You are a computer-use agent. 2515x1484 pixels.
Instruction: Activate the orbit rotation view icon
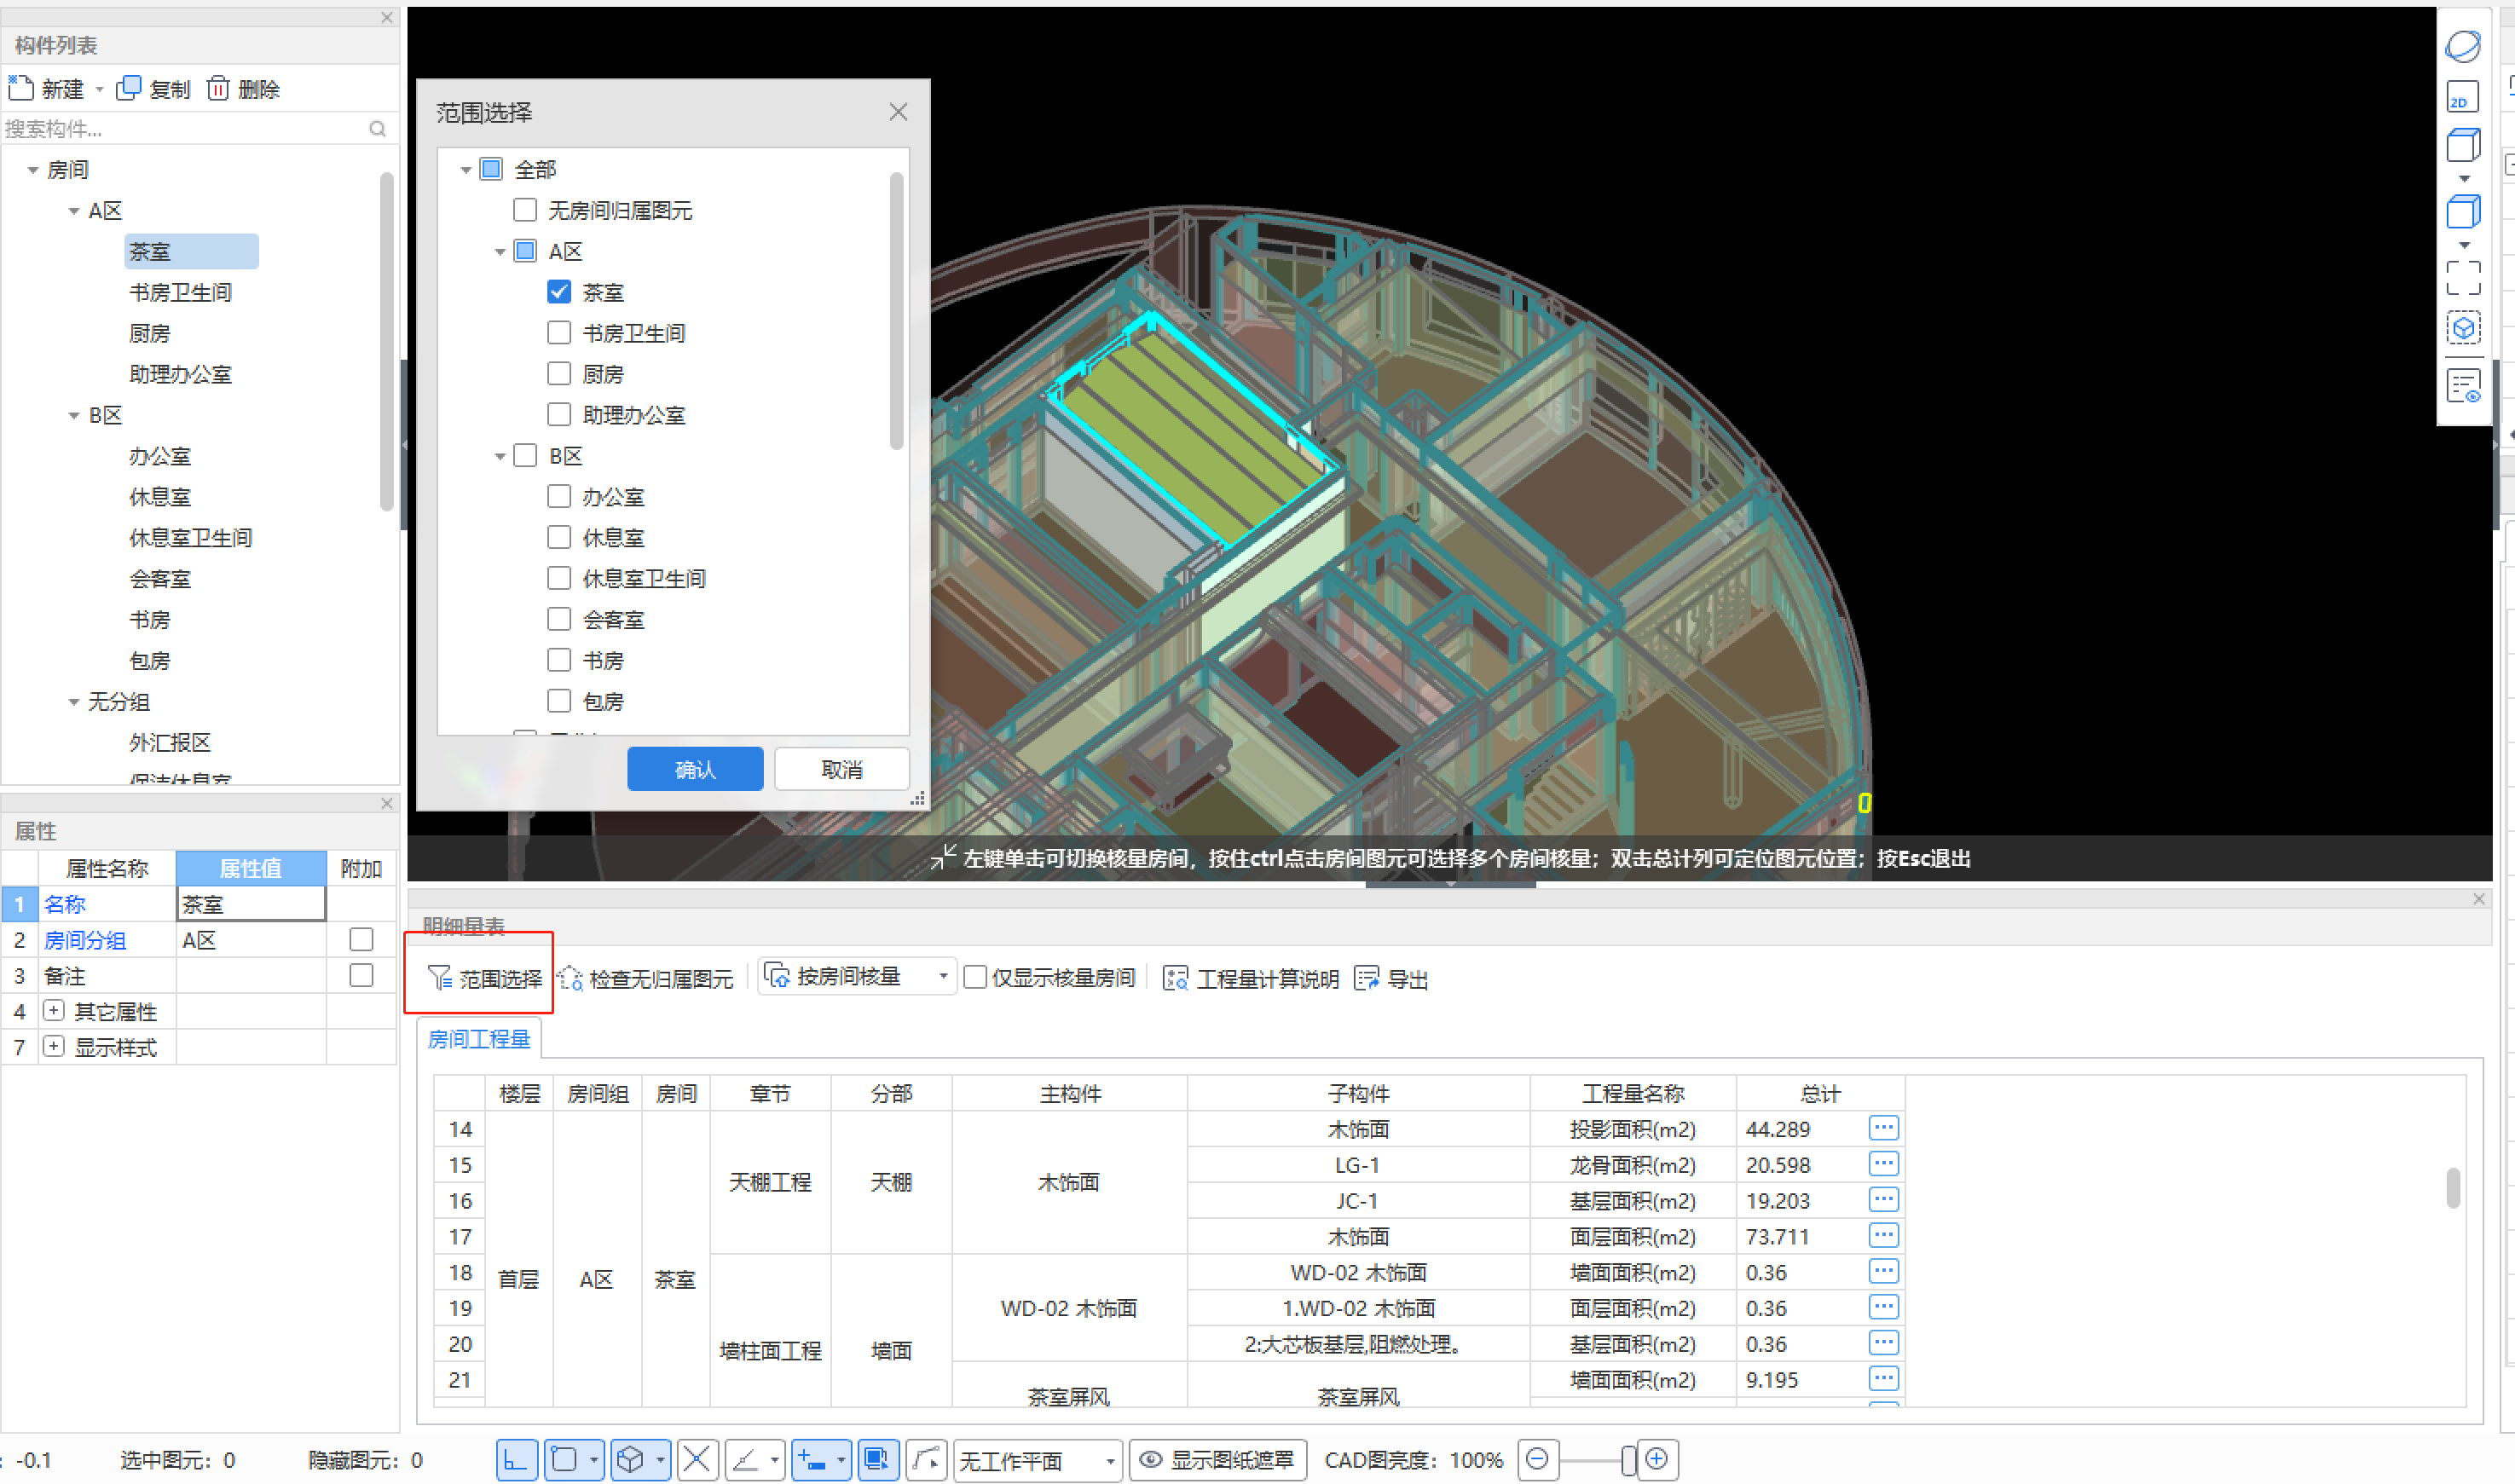2462,46
